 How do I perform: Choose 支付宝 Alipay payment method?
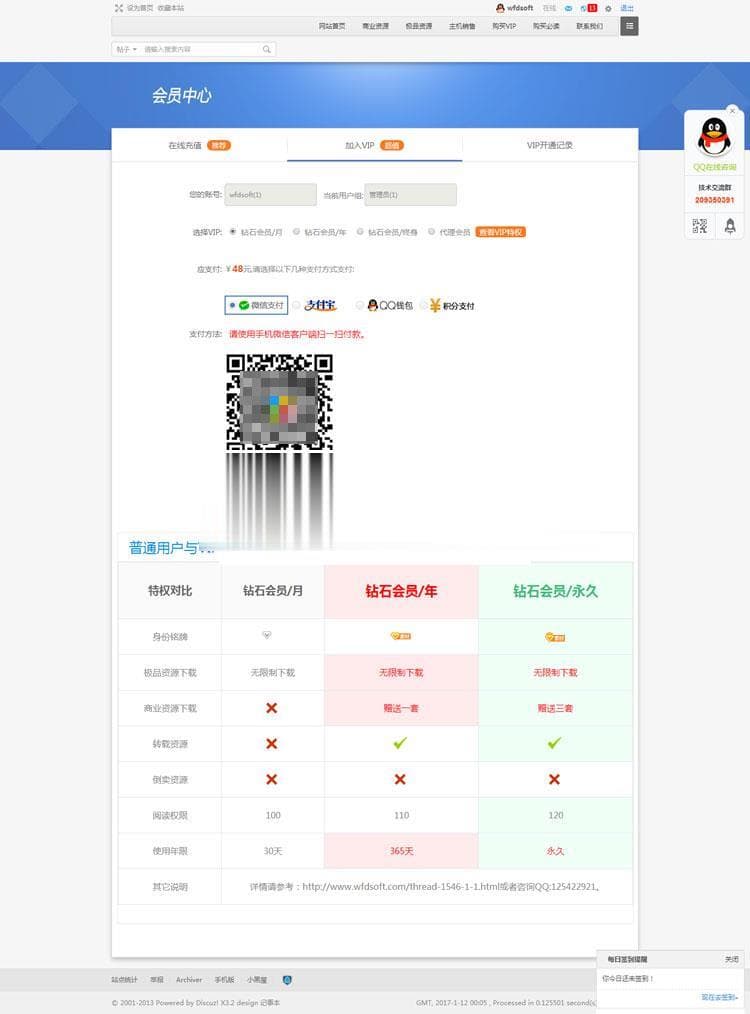point(315,305)
